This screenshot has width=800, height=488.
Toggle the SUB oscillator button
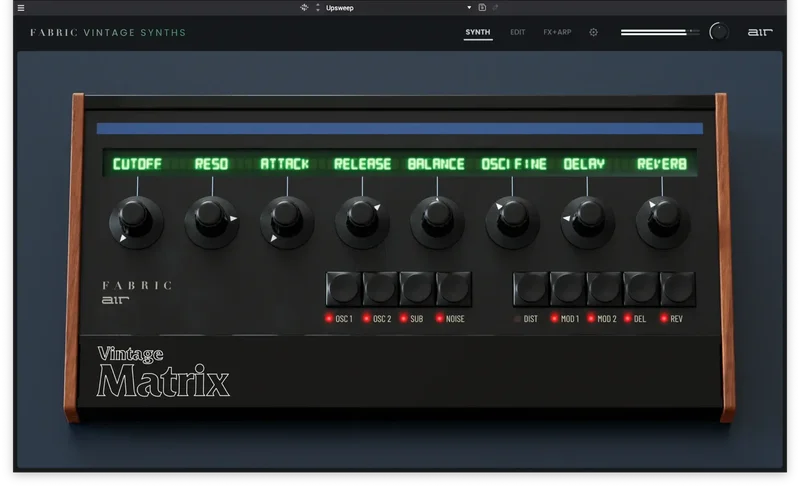tap(417, 289)
